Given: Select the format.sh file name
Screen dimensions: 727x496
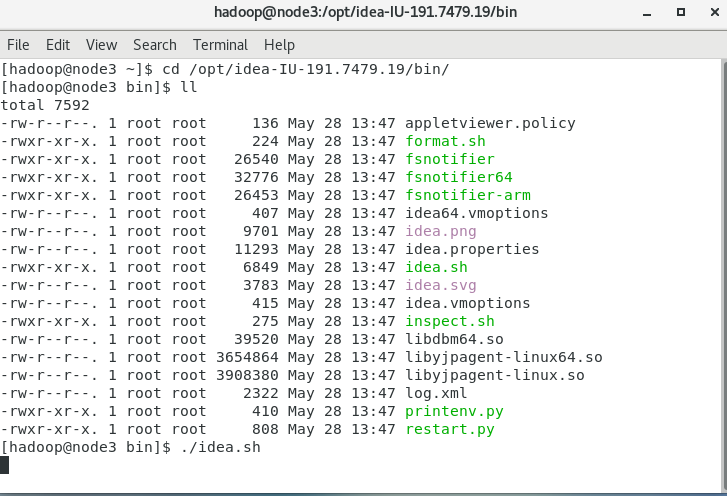Looking at the screenshot, I should 445,141.
